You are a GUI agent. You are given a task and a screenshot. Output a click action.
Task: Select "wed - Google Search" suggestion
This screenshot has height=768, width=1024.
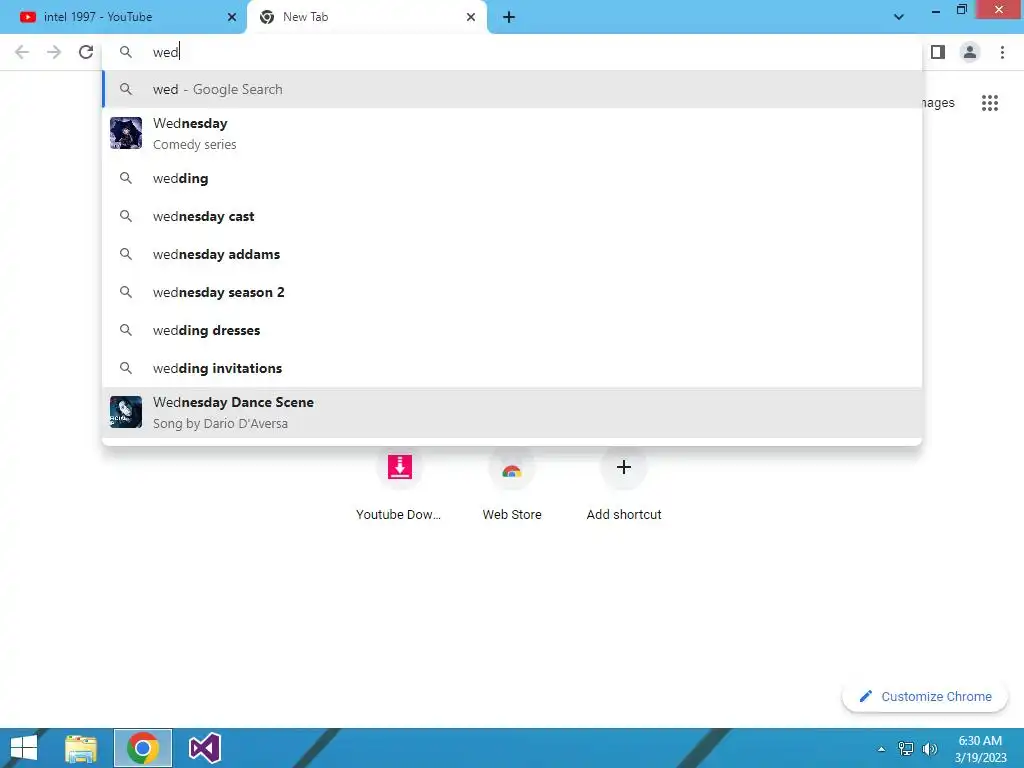[x=512, y=89]
